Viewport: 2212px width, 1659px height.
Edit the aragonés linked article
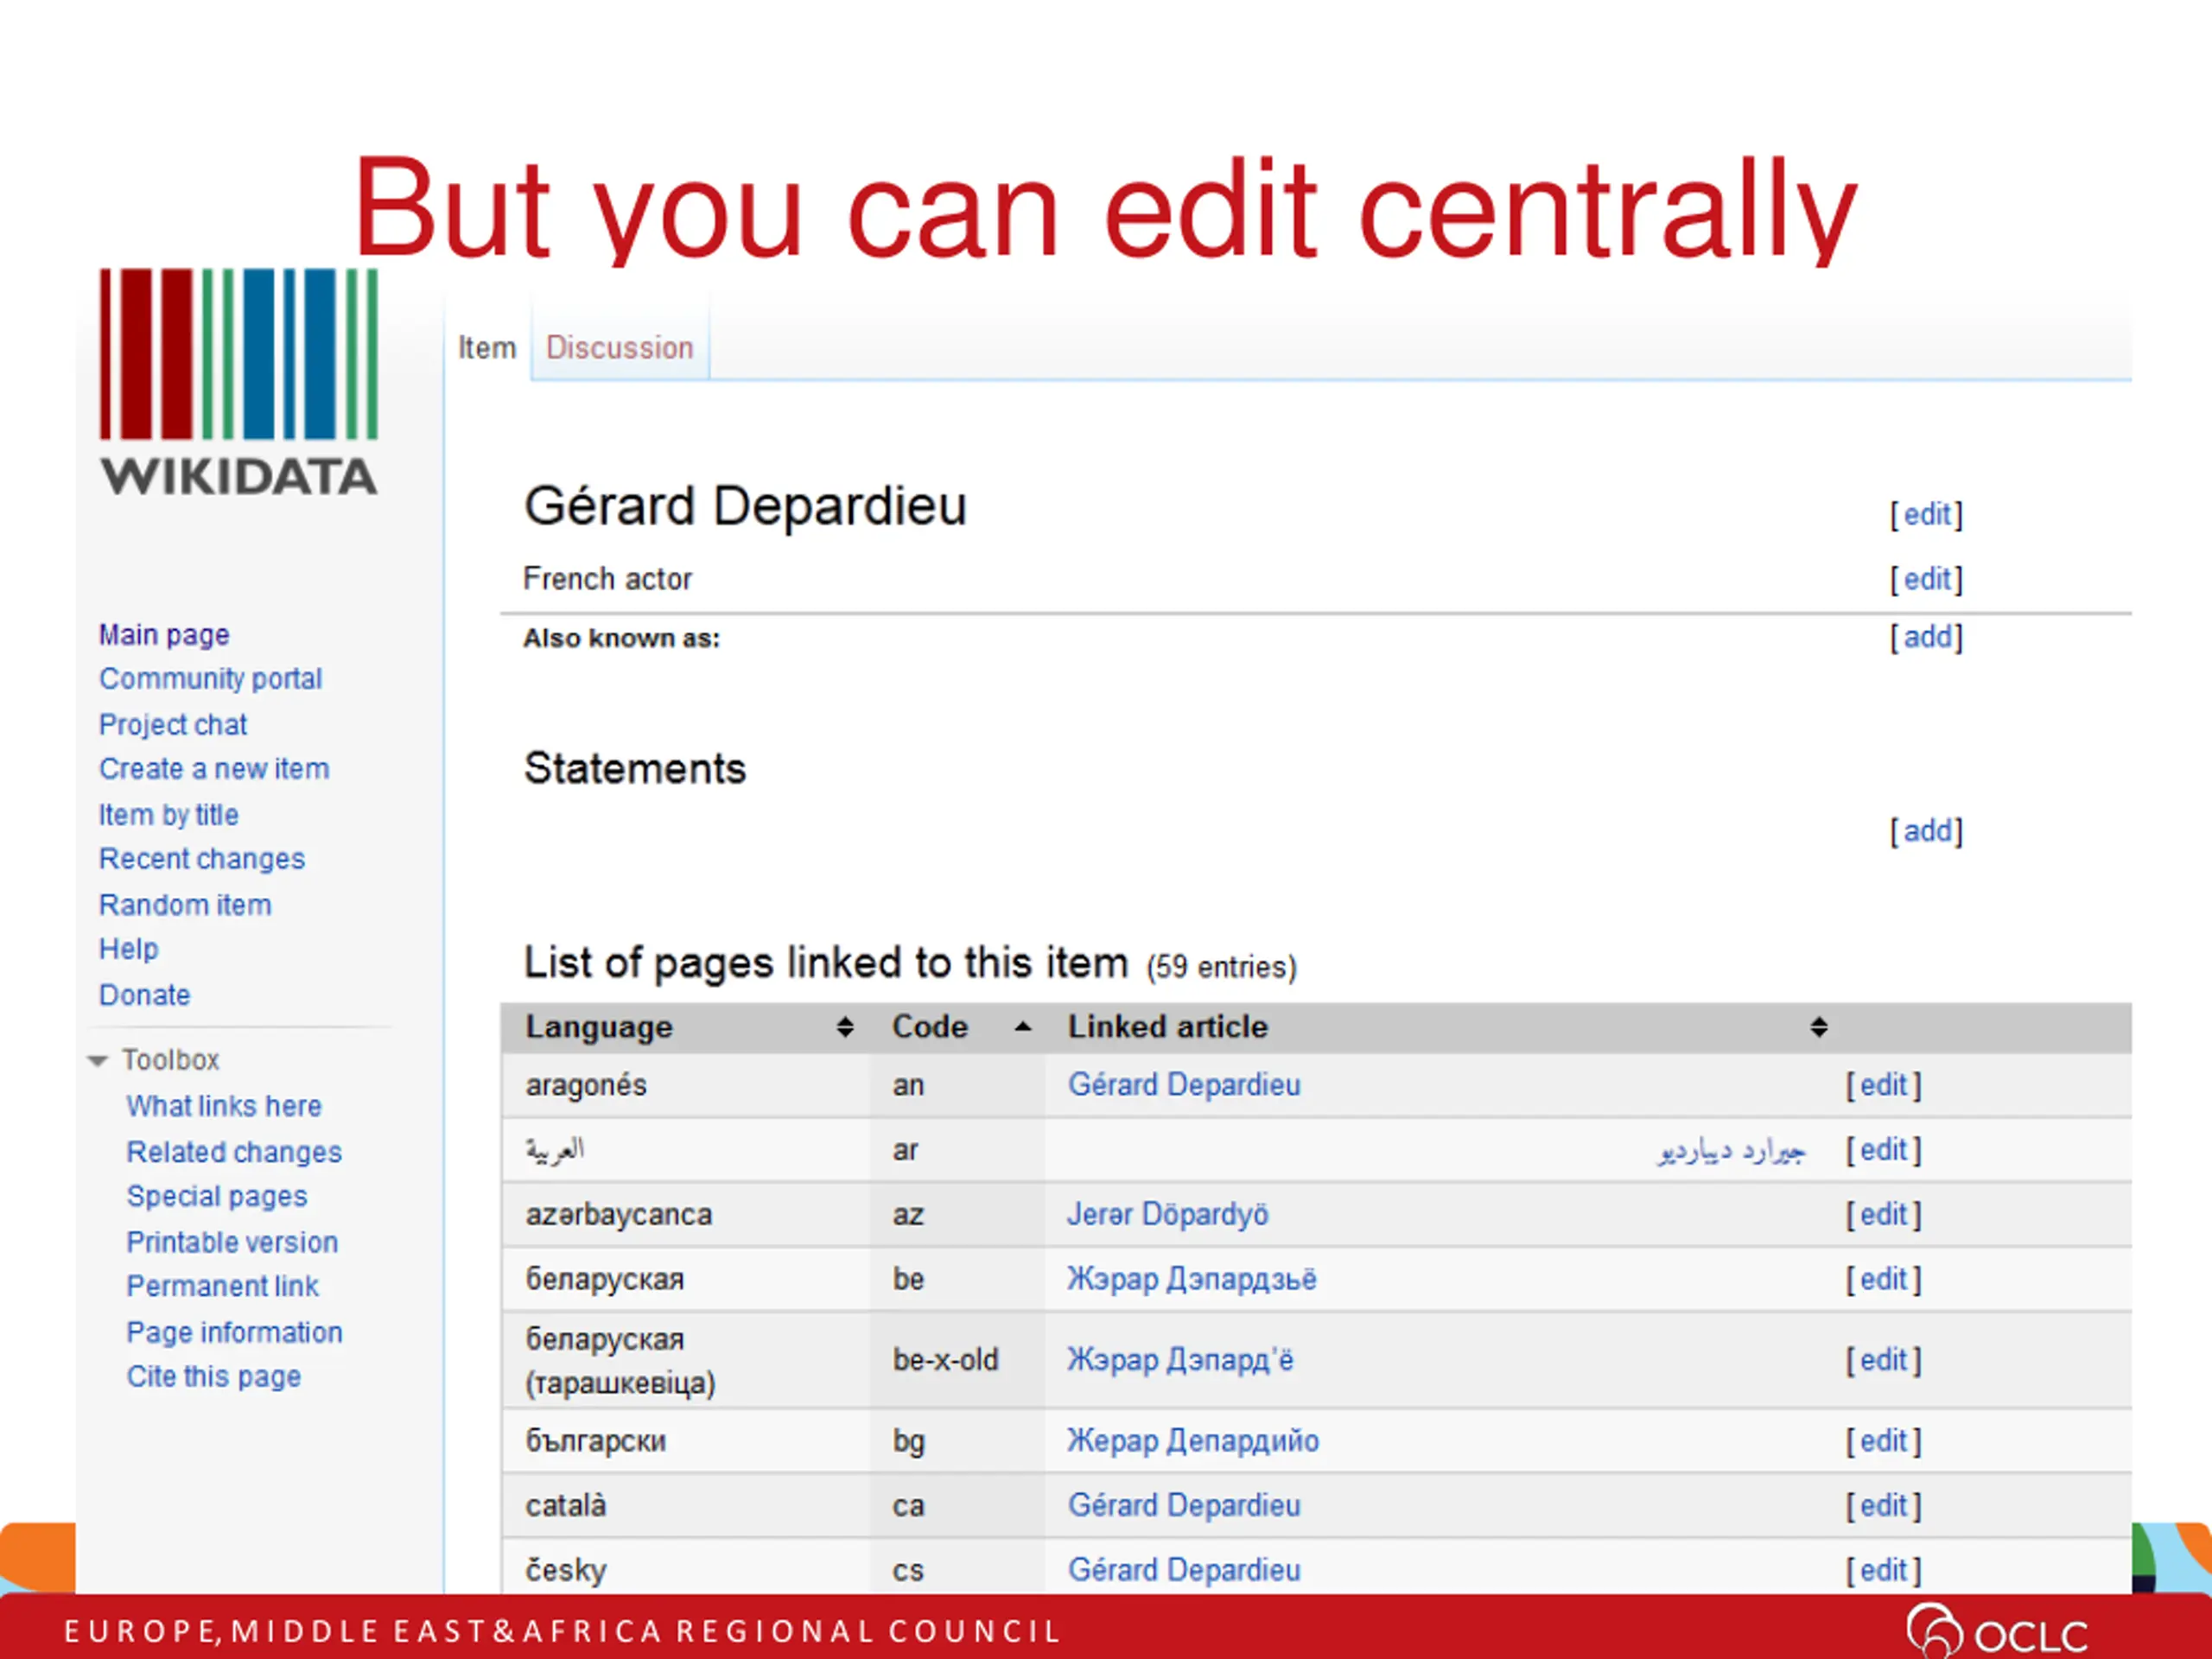click(x=1883, y=1084)
